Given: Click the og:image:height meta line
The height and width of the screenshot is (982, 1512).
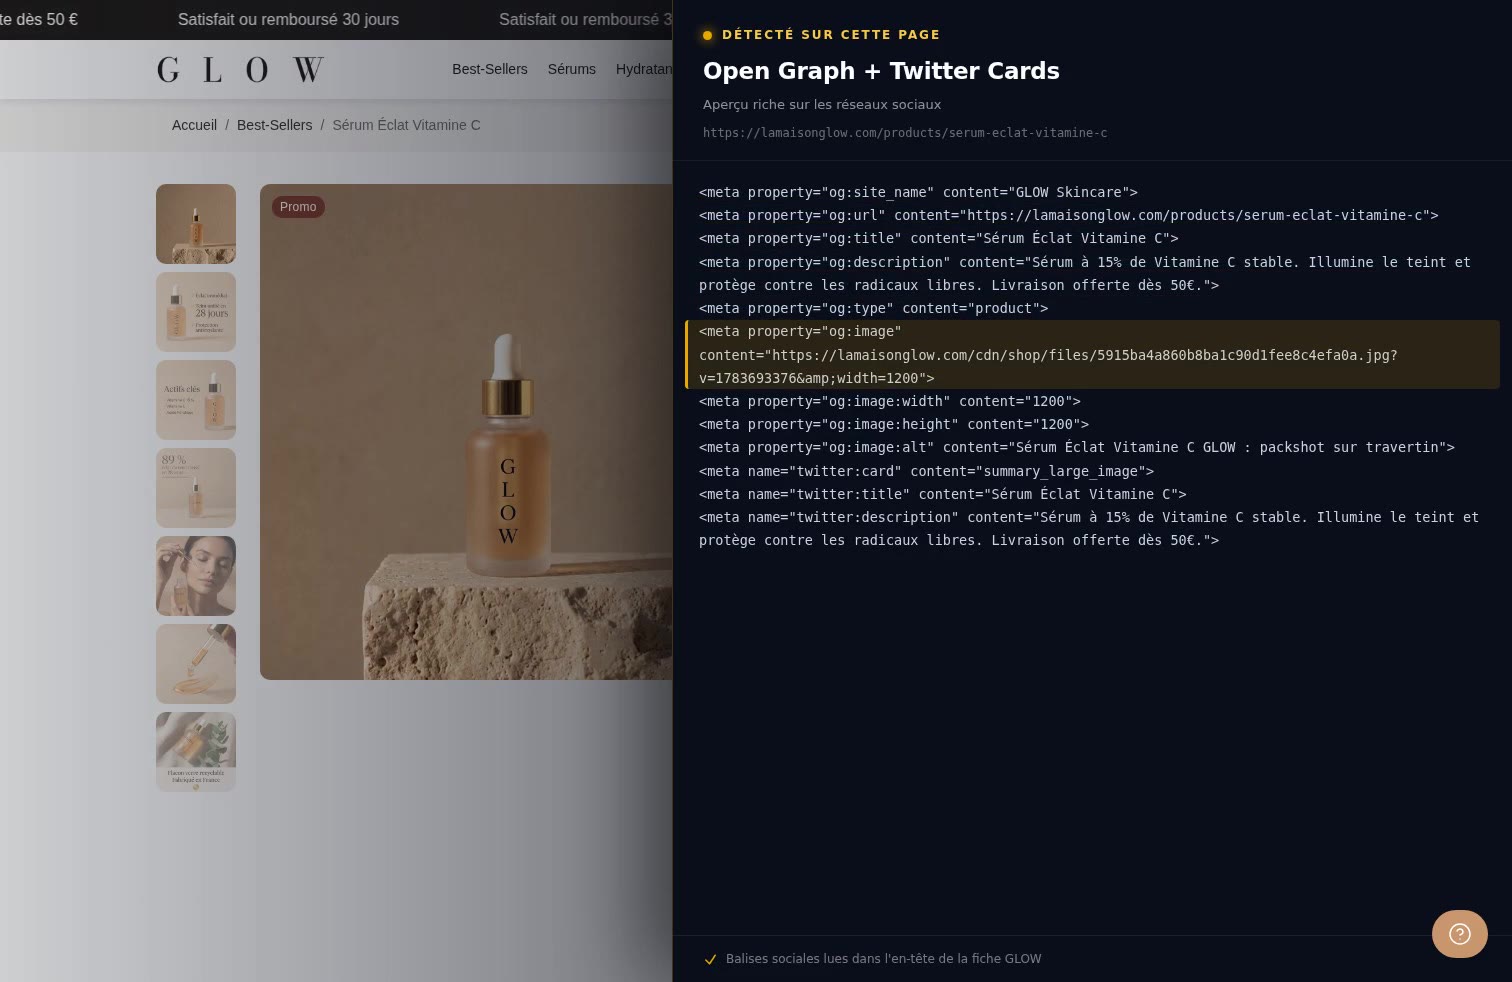Looking at the screenshot, I should tap(894, 424).
